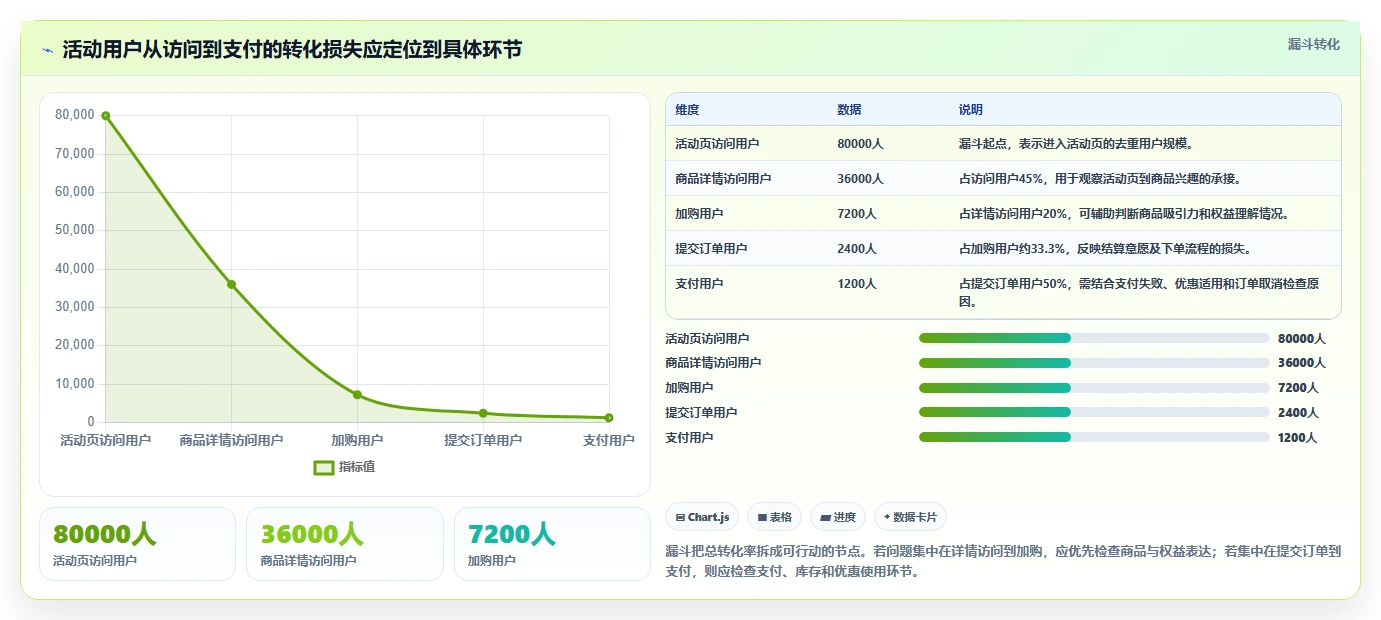This screenshot has height=620, width=1381.
Task: Click the y-axis label 80,000
Action: click(74, 115)
